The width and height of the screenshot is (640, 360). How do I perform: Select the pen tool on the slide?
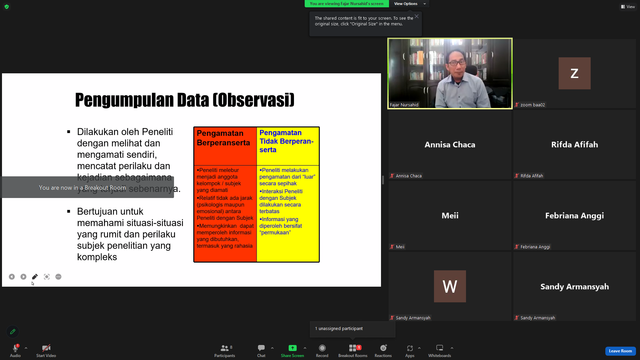pyautogui.click(x=35, y=277)
